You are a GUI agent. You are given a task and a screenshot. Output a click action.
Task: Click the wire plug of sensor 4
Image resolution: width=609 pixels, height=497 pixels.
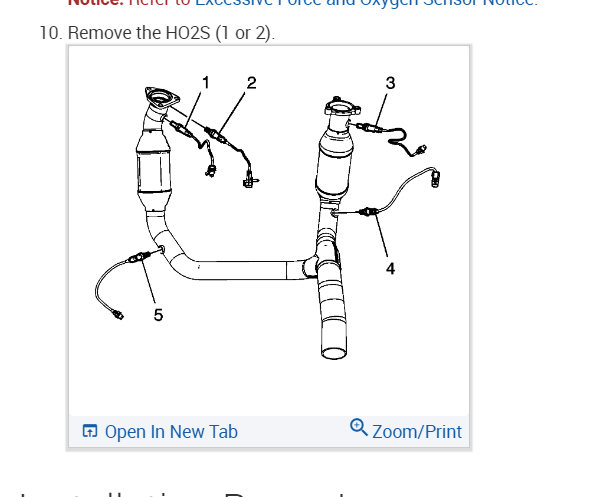tap(436, 178)
